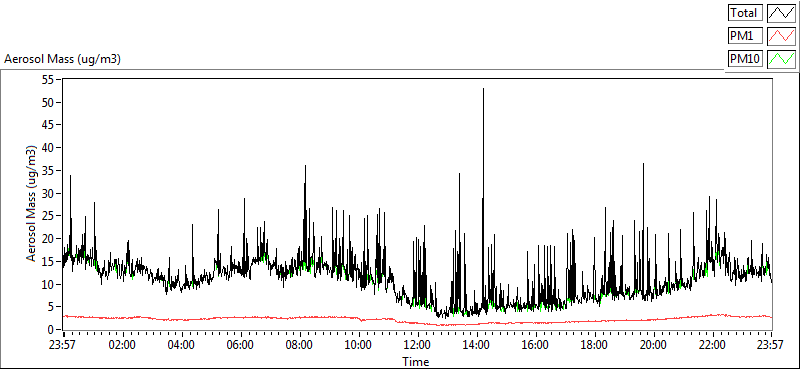Select the Total legend label
Image resolution: width=800 pixels, height=369 pixels.
pos(745,13)
